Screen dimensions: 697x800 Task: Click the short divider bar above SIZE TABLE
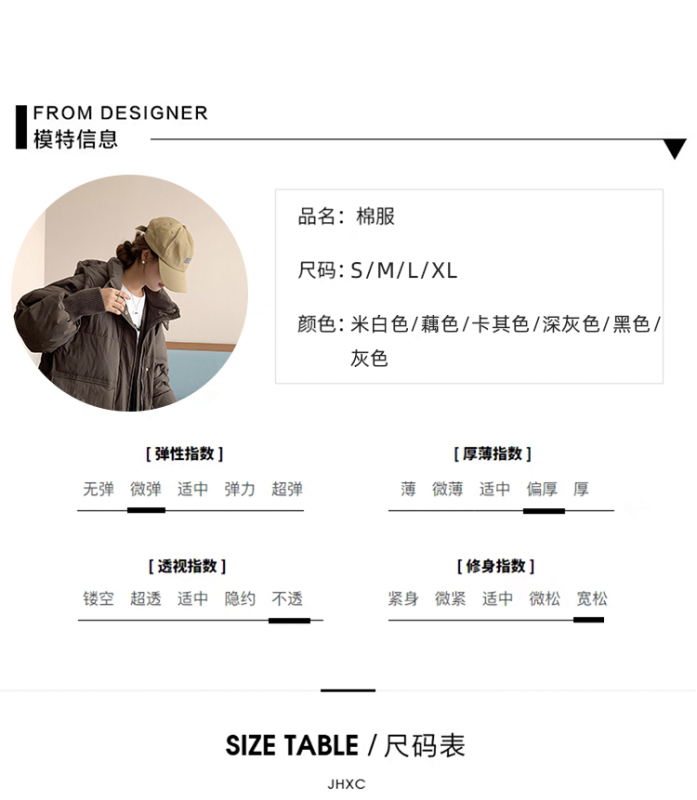(348, 690)
